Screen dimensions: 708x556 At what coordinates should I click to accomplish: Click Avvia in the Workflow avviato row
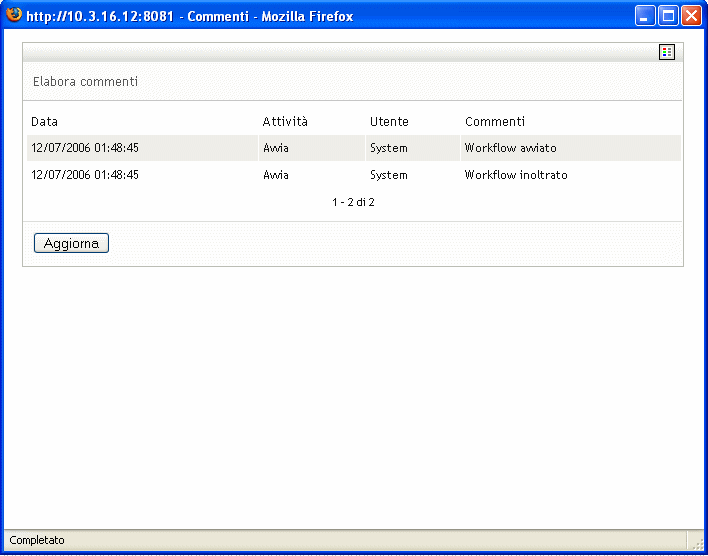tap(276, 148)
